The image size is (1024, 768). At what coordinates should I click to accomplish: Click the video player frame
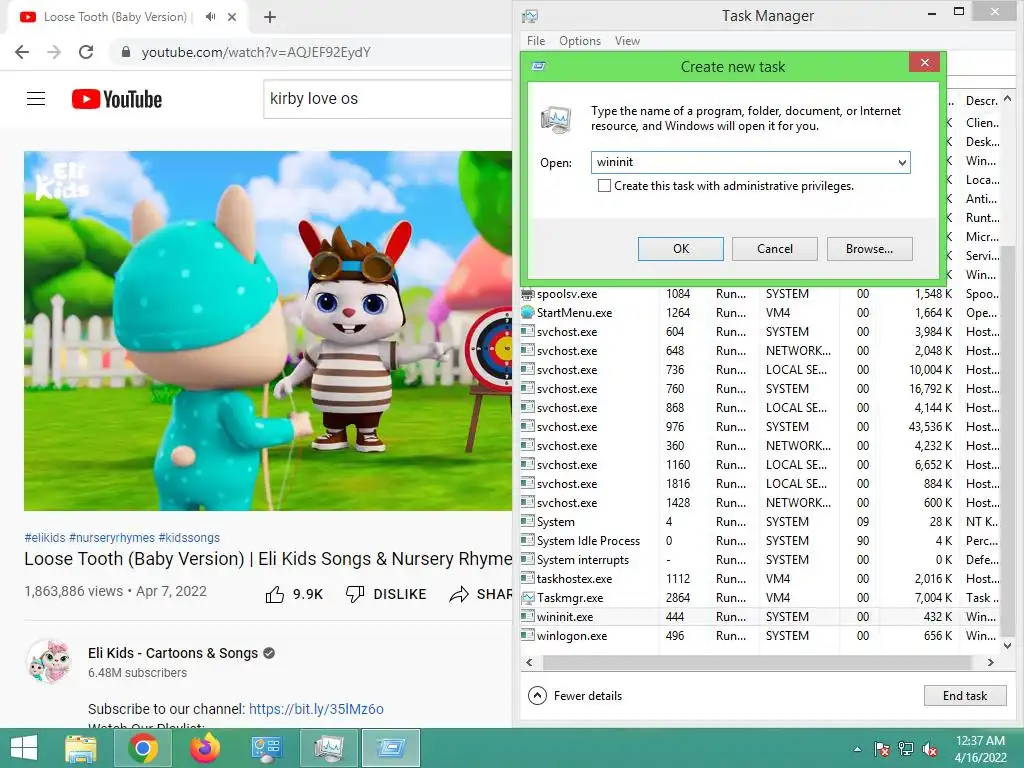tap(268, 331)
